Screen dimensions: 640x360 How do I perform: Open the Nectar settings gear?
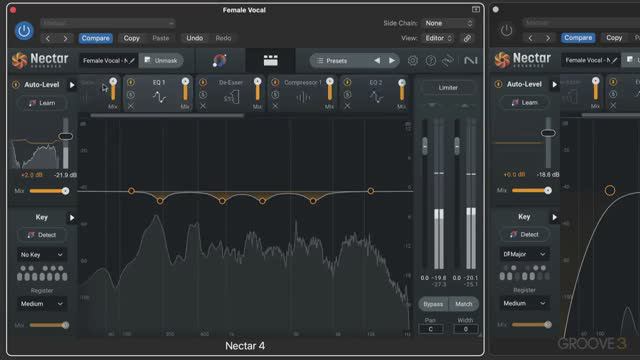click(413, 60)
